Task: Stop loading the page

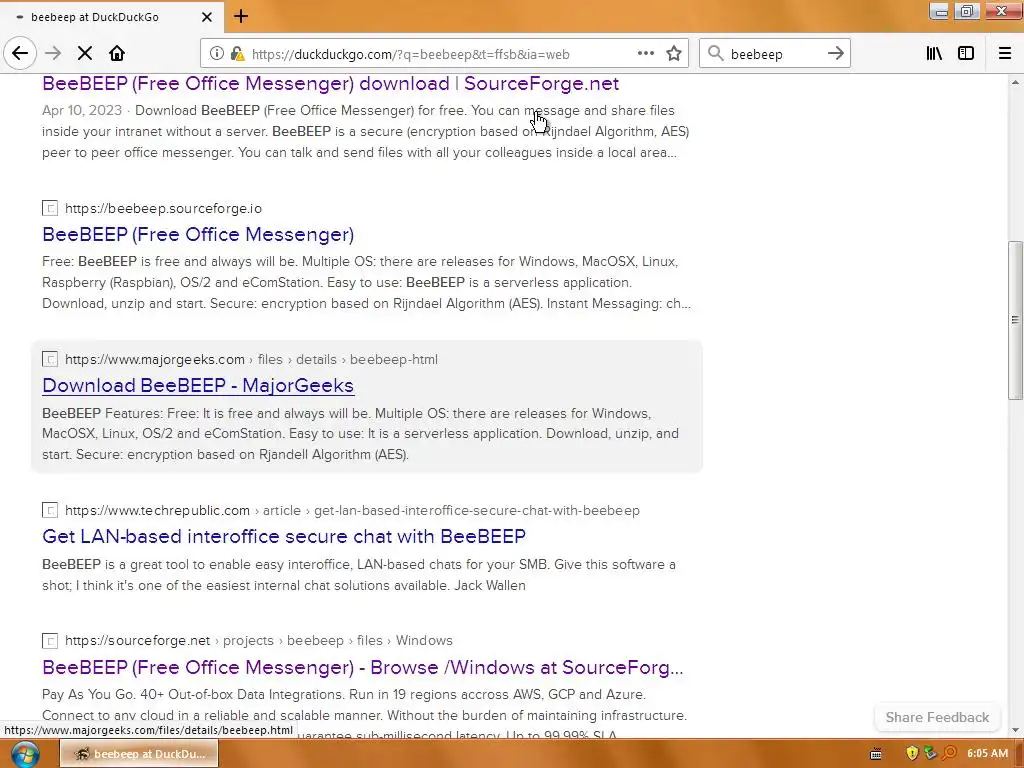Action: tap(85, 54)
